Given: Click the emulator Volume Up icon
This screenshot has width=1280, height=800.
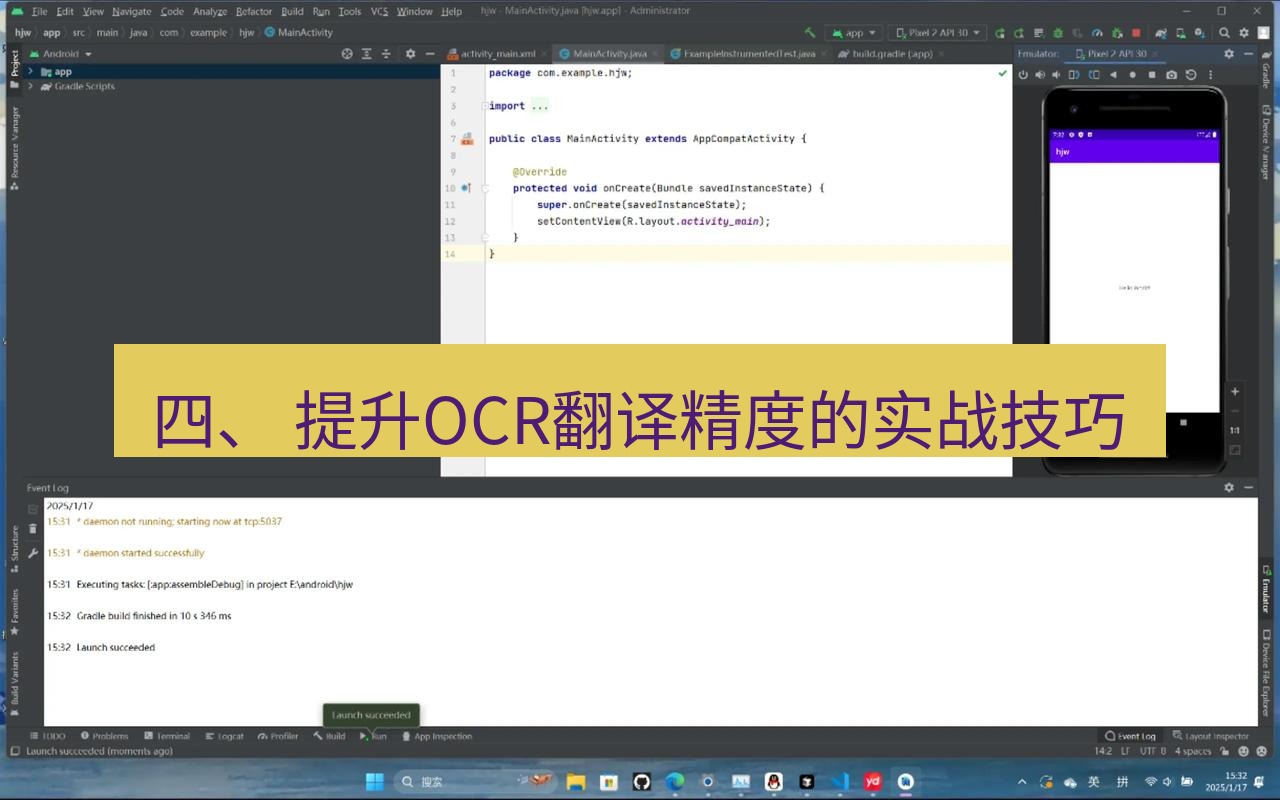Looking at the screenshot, I should [1040, 75].
